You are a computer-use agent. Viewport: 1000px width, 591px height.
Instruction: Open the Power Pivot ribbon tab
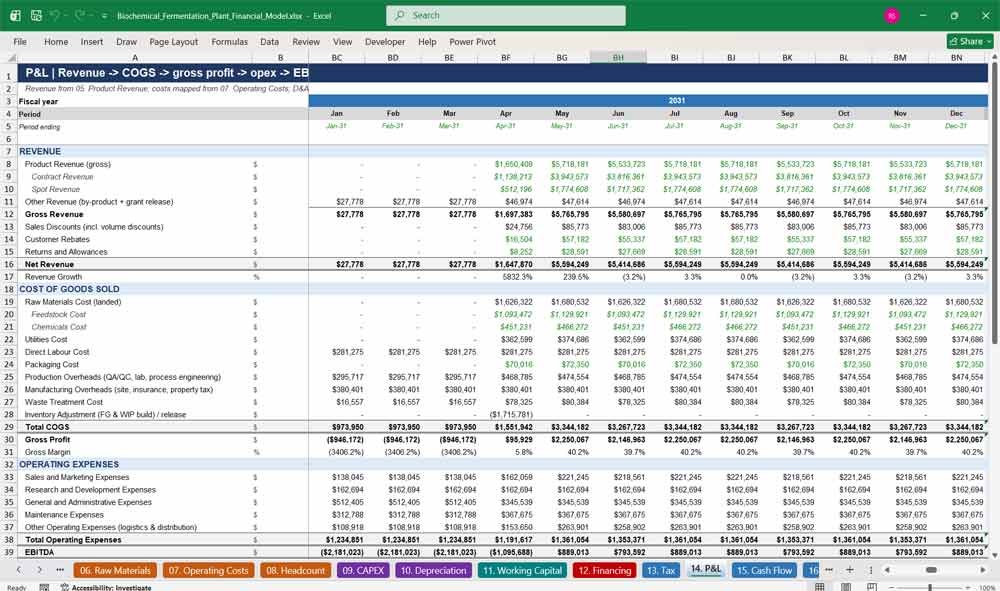473,41
